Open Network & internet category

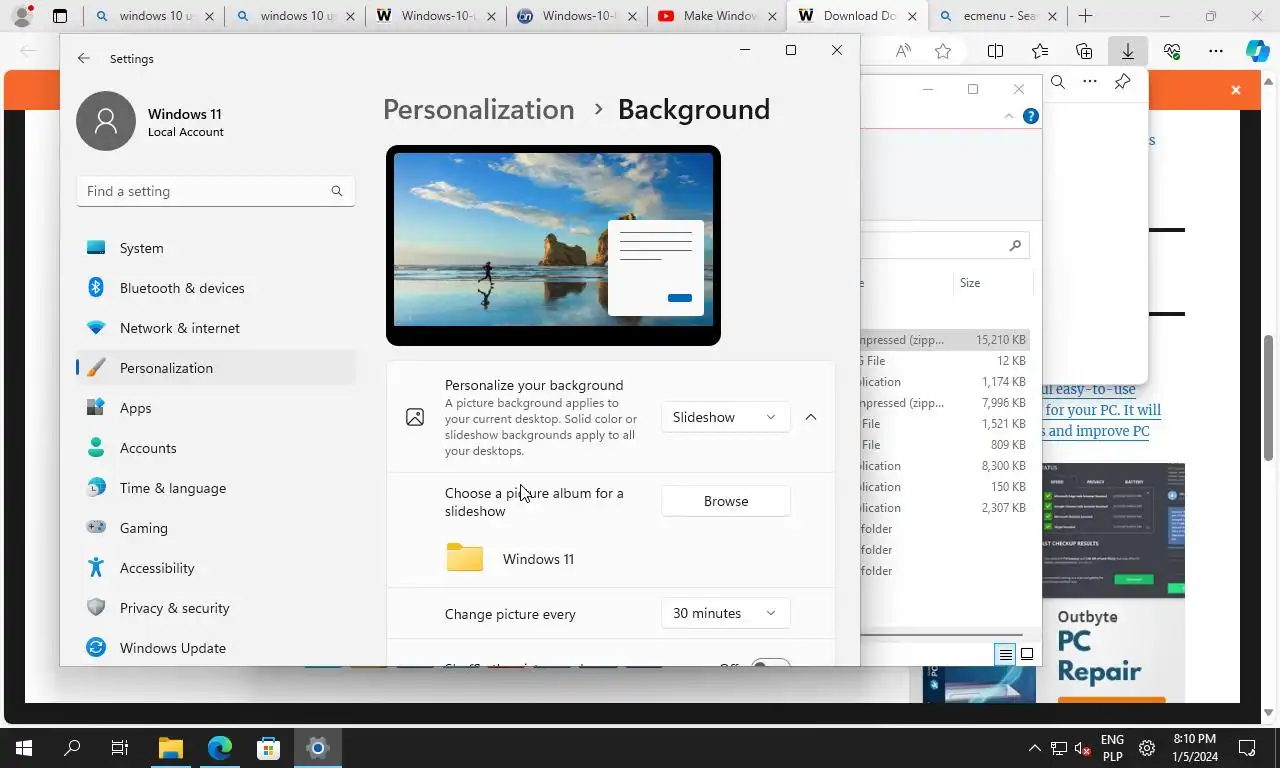pos(216,328)
